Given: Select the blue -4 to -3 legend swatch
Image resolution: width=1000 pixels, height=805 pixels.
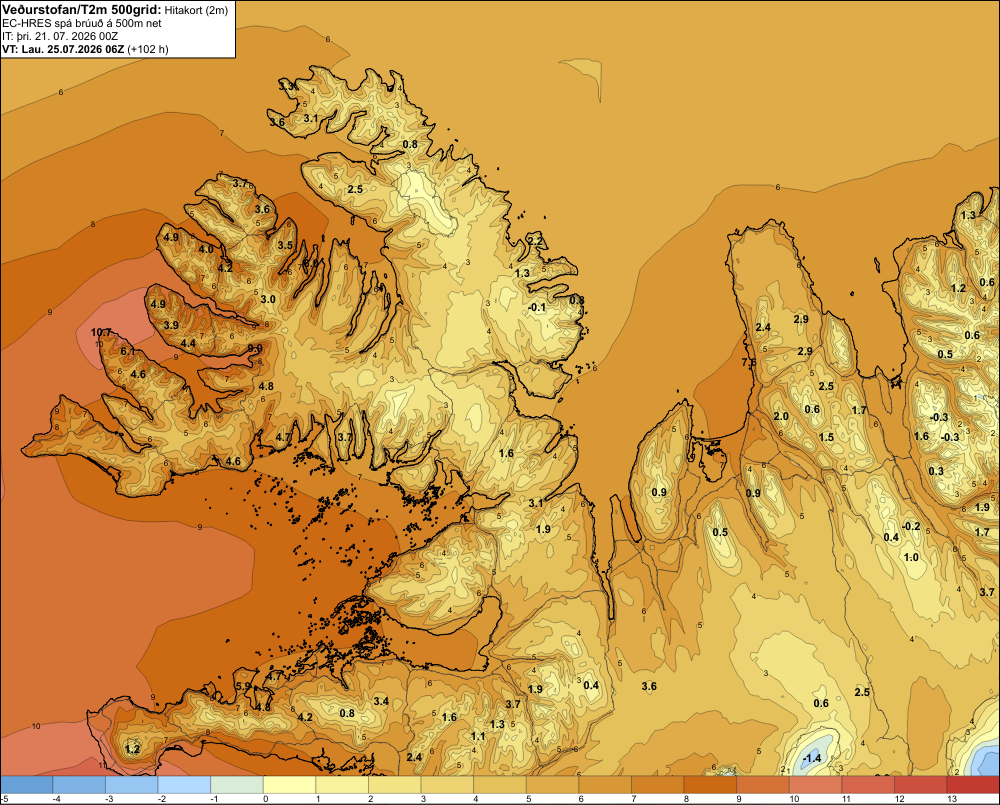Looking at the screenshot, I should click(x=79, y=785).
